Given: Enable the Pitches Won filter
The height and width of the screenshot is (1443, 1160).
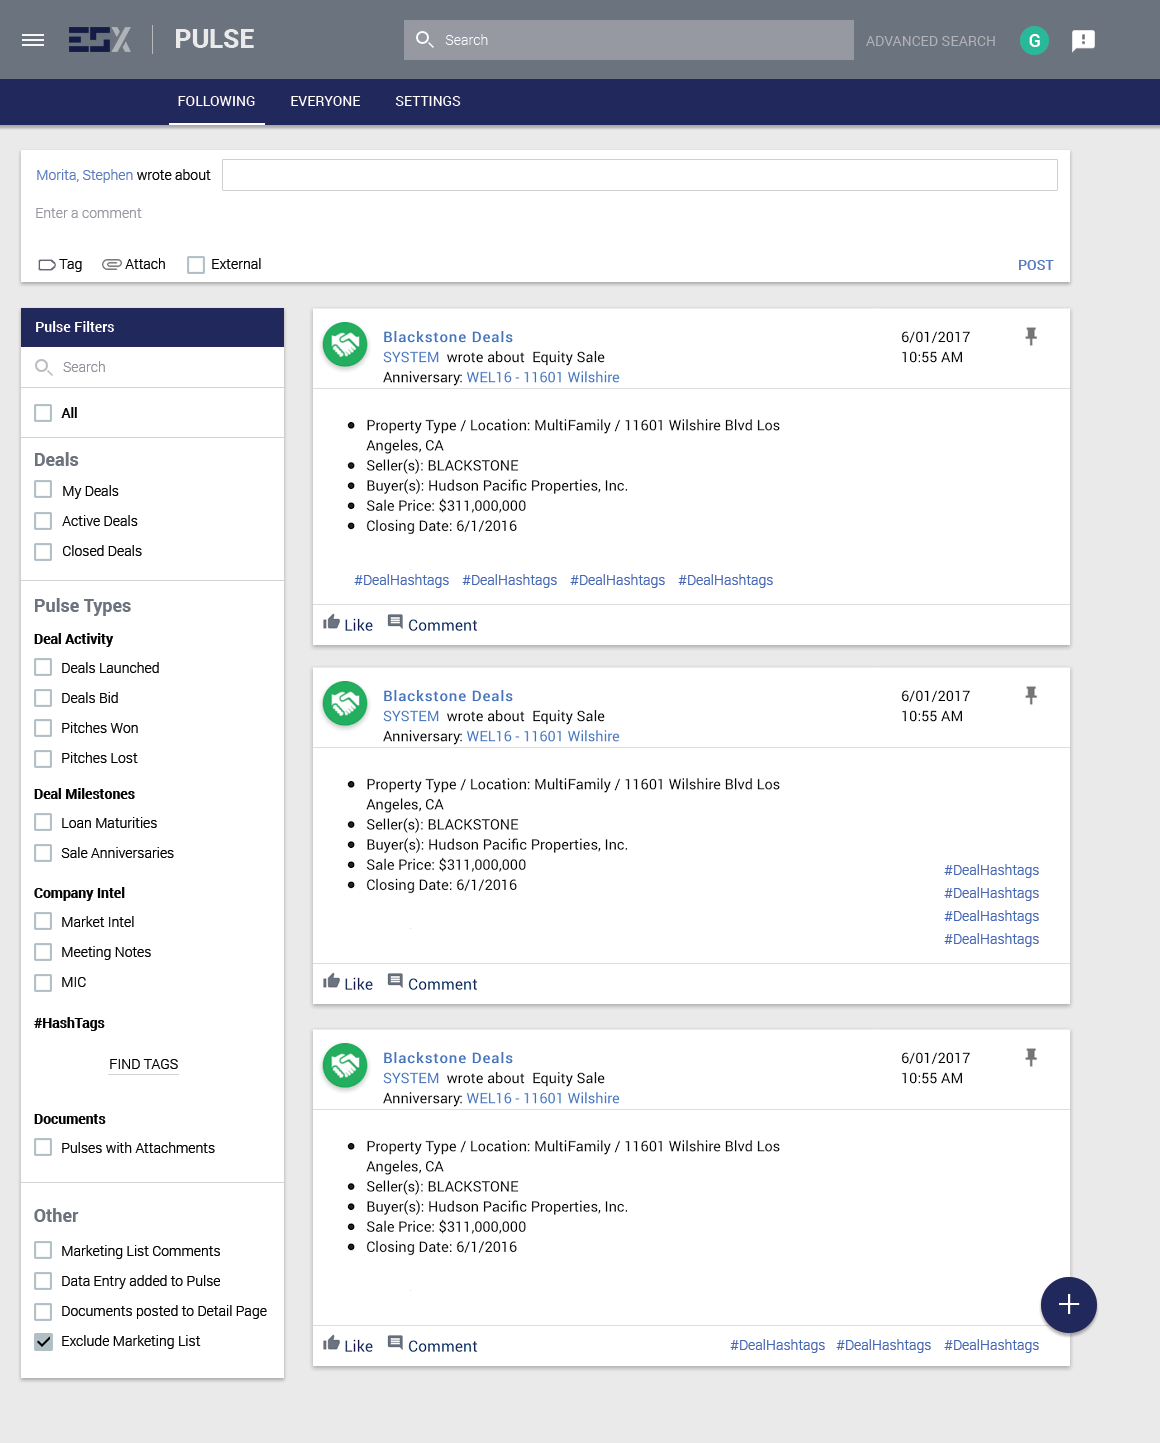Looking at the screenshot, I should tap(43, 728).
